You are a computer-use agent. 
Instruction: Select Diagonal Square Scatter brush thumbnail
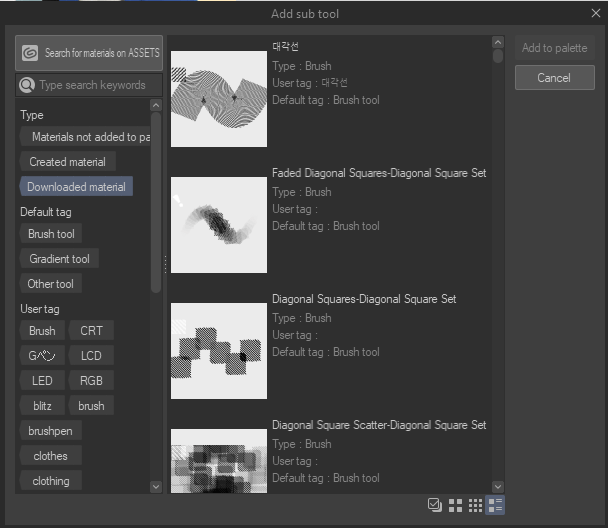pos(219,461)
